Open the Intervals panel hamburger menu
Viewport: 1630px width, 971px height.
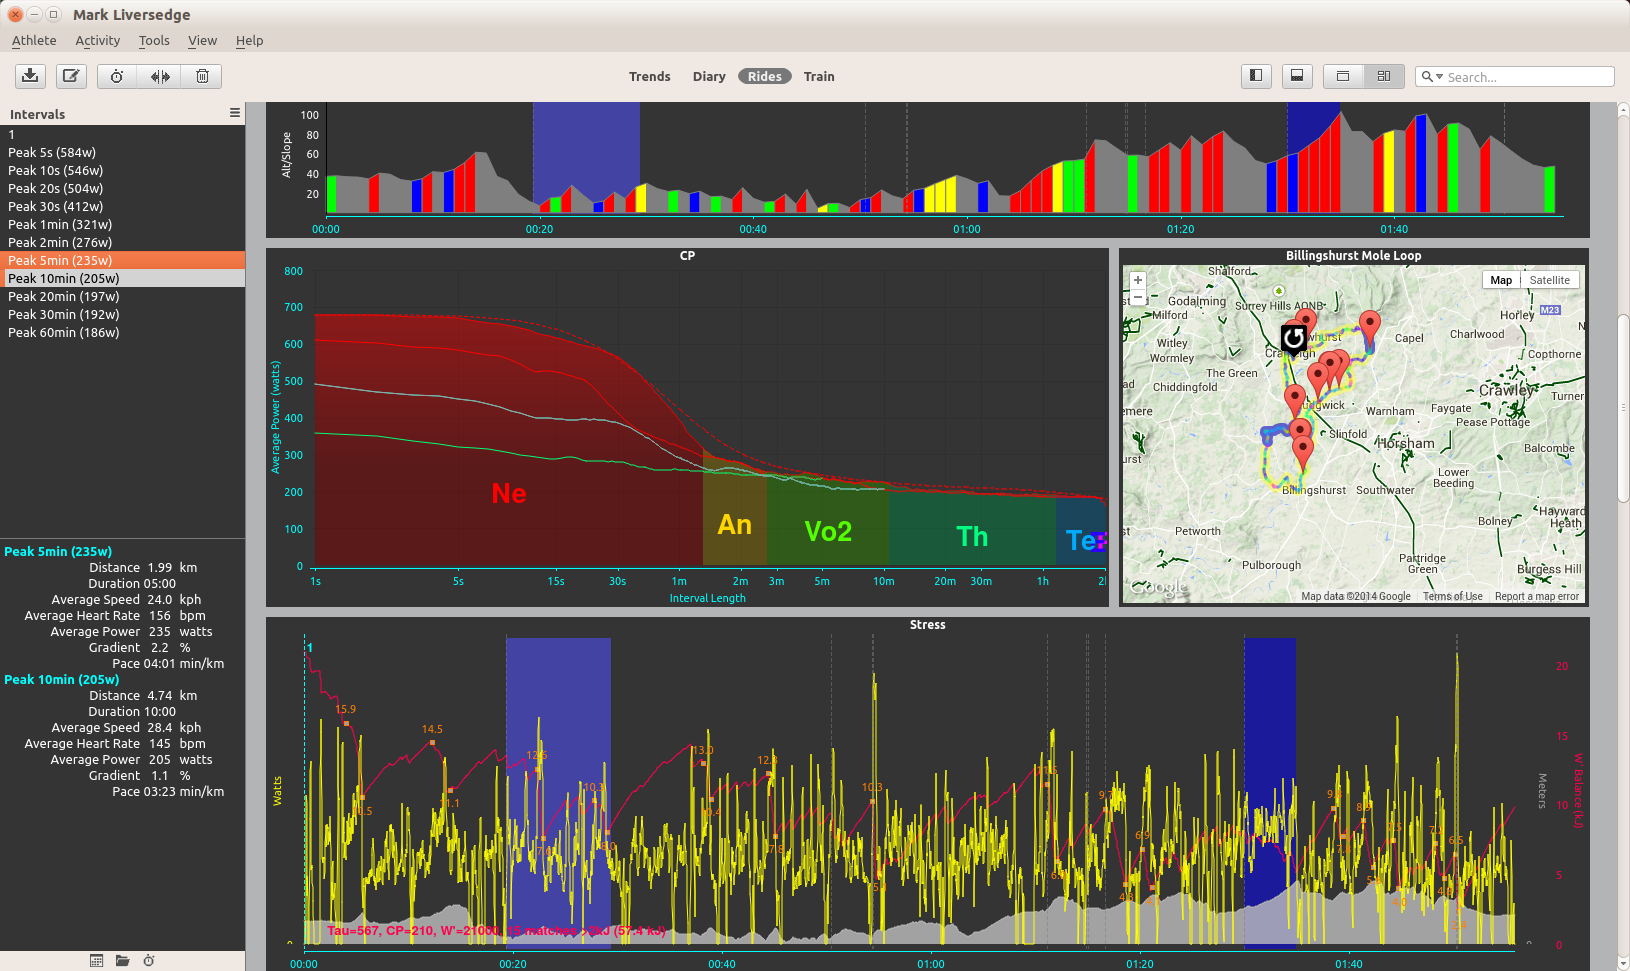click(x=235, y=113)
